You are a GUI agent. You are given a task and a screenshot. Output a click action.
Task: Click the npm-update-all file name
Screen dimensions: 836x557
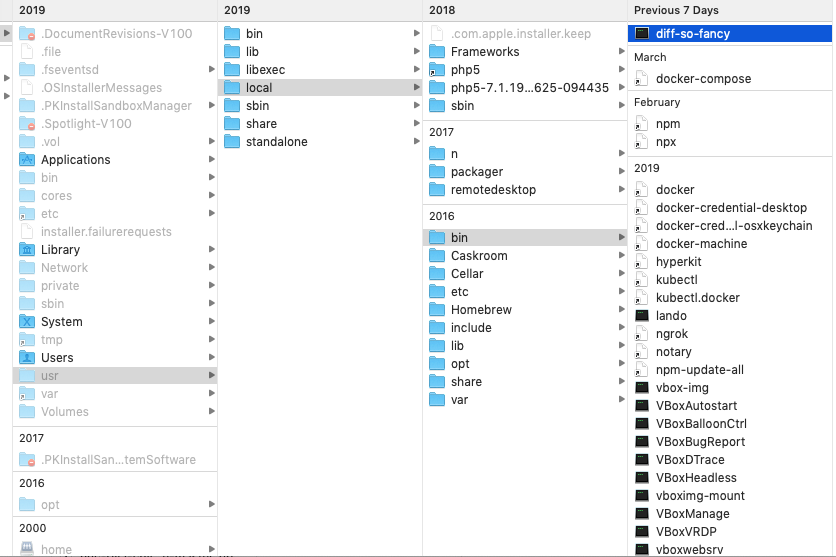pos(700,370)
